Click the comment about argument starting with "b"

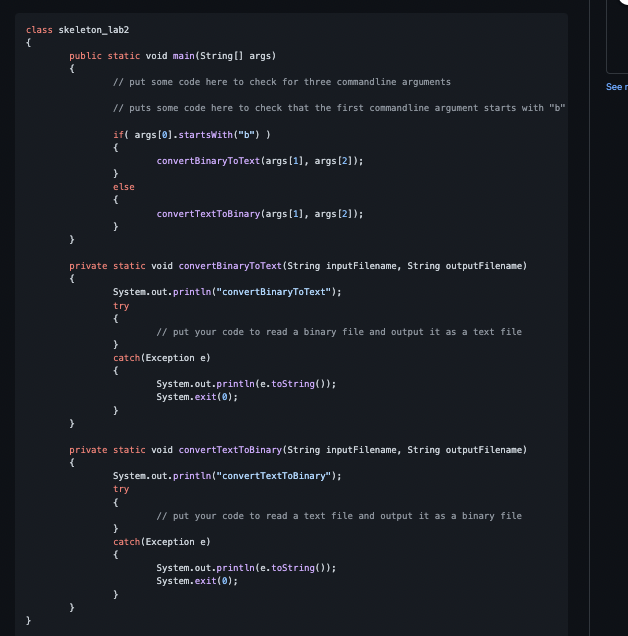coord(339,108)
